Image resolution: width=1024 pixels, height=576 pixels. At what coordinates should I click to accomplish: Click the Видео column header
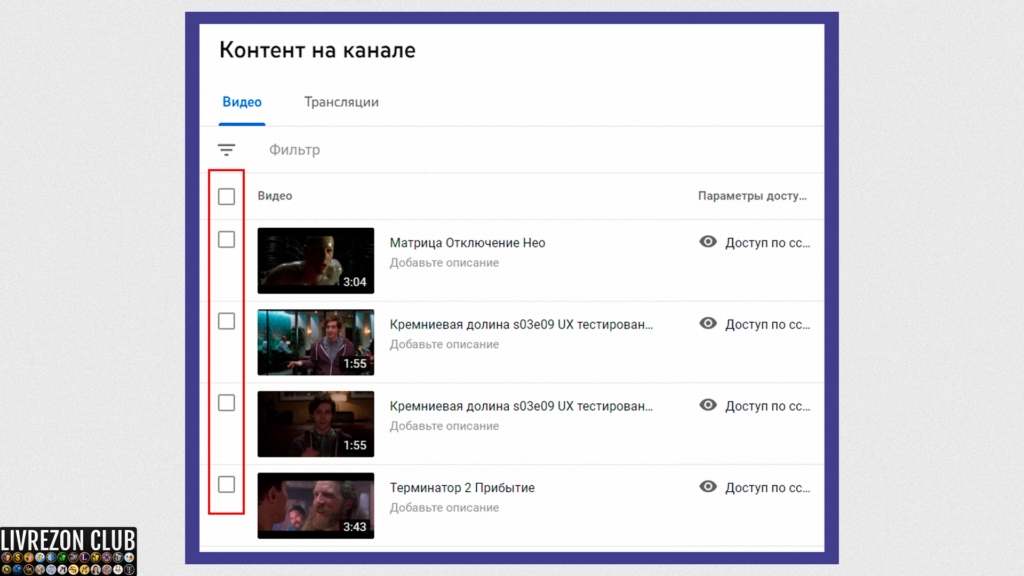point(274,196)
